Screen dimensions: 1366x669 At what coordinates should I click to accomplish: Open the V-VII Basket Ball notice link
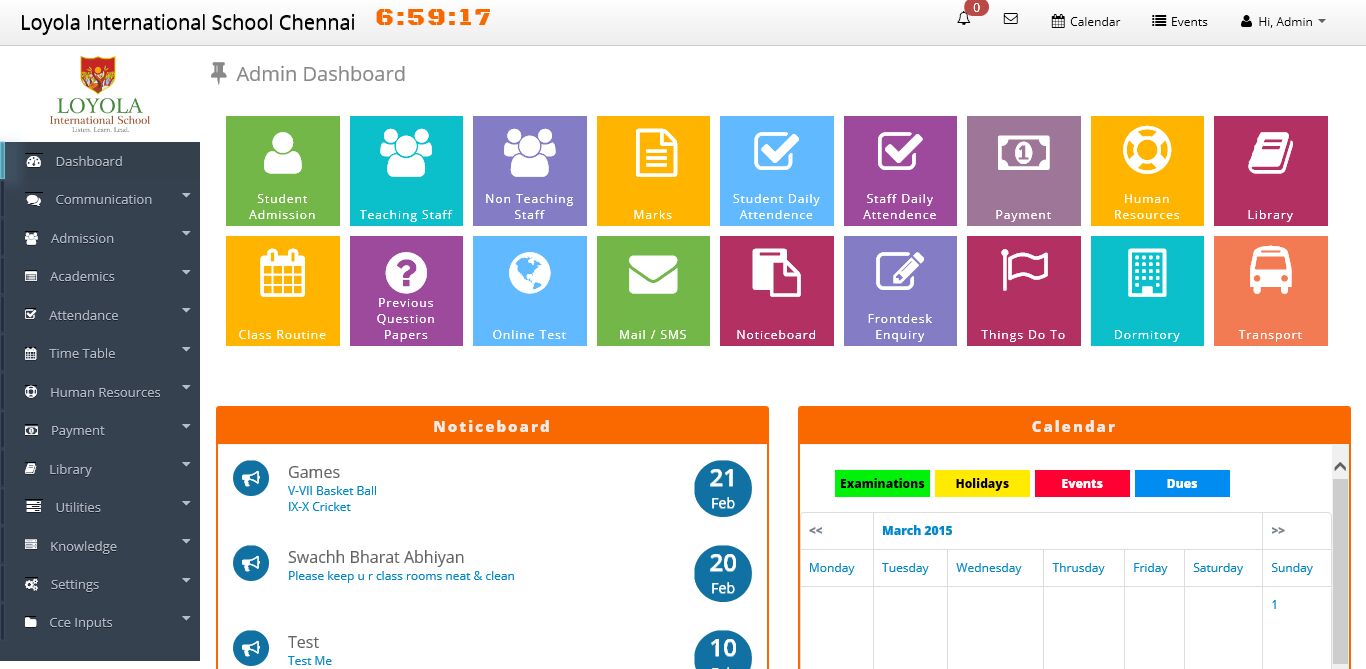pyautogui.click(x=333, y=491)
